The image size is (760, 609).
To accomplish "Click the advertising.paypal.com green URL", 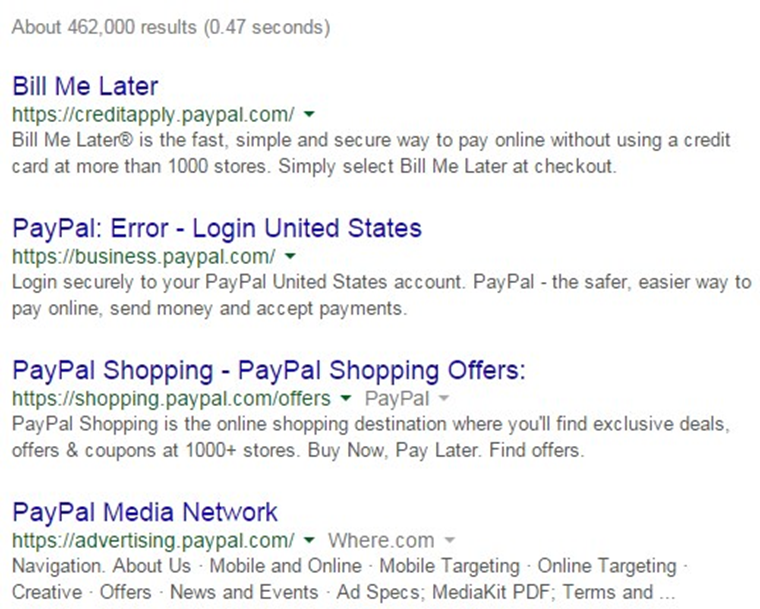I will (153, 540).
